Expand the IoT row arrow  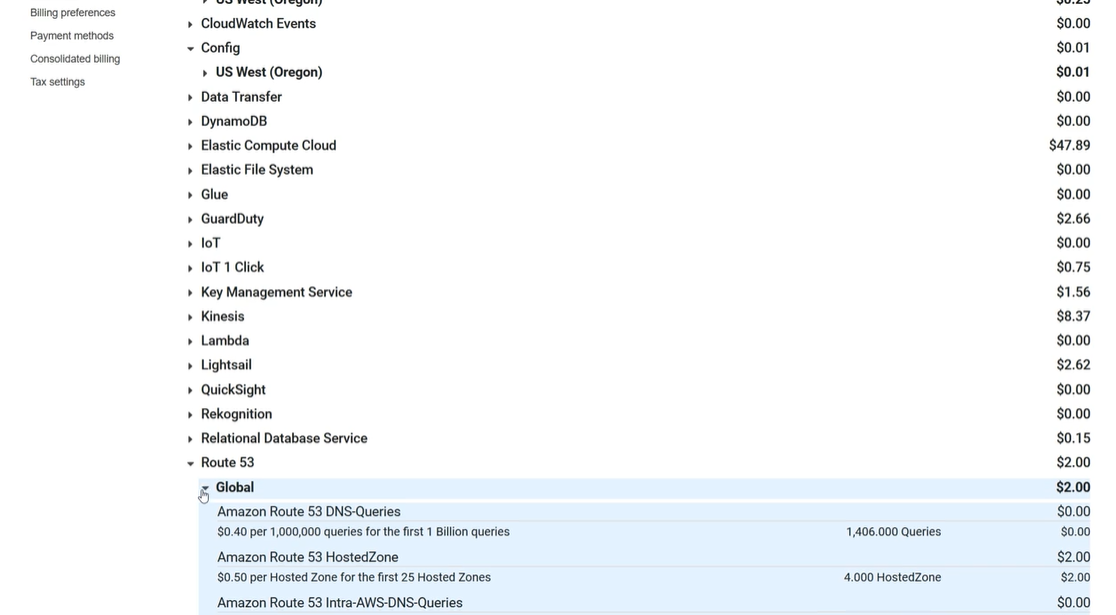pos(190,243)
